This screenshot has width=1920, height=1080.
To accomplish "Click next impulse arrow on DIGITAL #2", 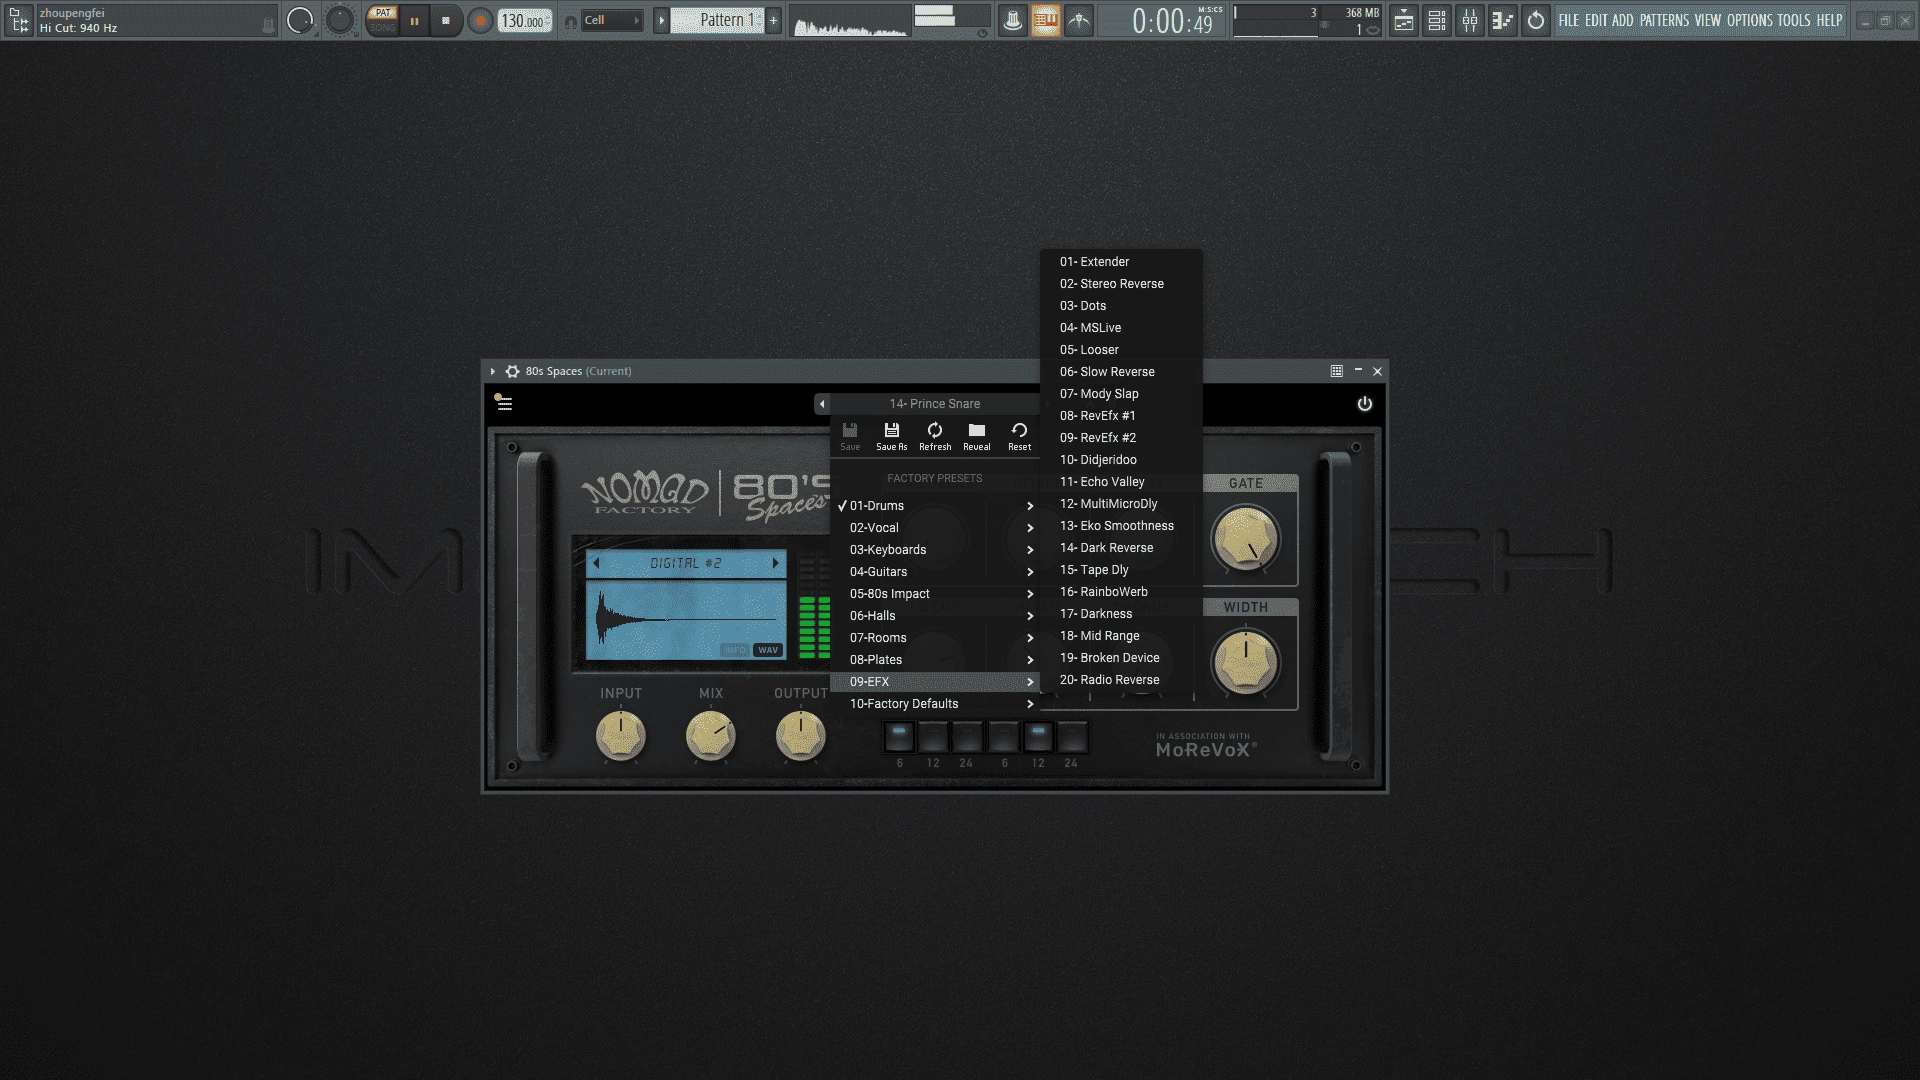I will [775, 564].
